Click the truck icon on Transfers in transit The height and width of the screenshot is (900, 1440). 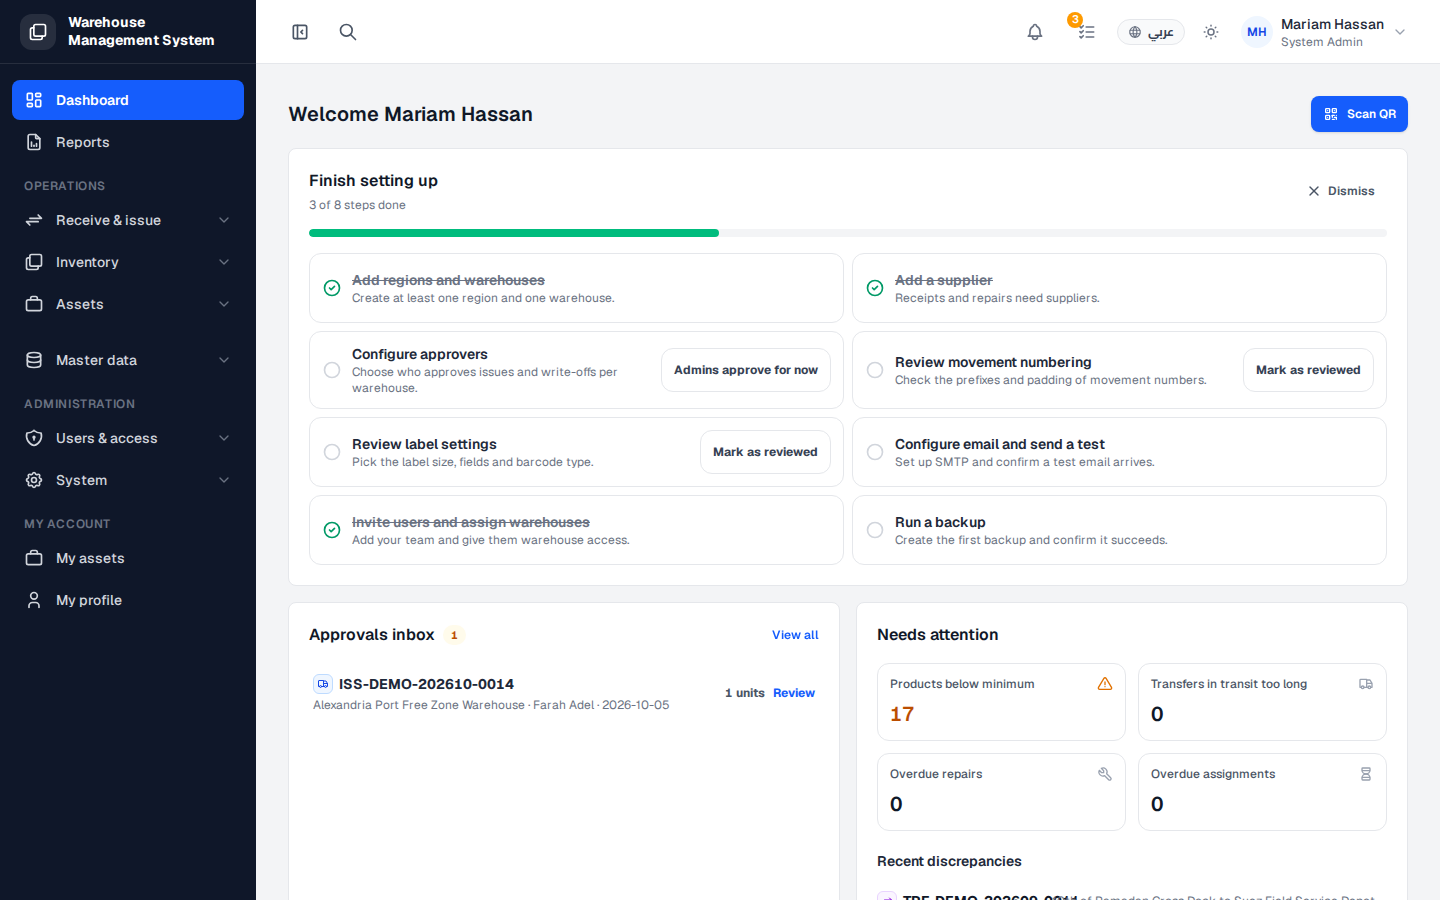(x=1366, y=684)
